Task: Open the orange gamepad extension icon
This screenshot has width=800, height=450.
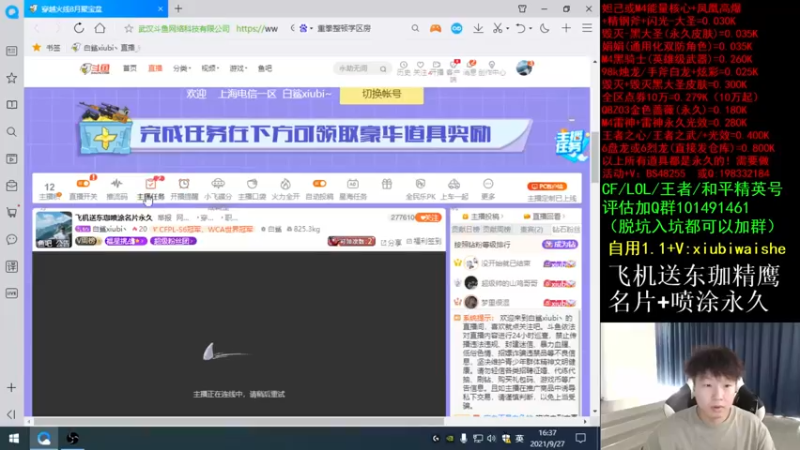Action: pyautogui.click(x=435, y=29)
